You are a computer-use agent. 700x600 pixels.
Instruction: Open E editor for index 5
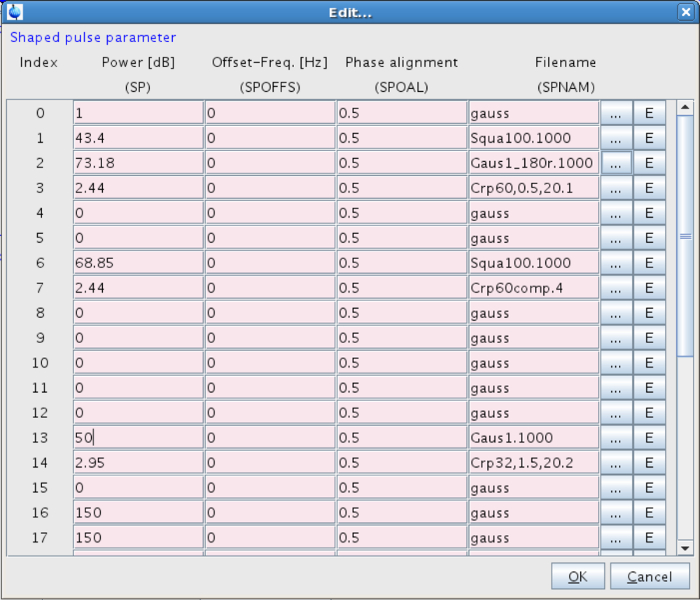[x=649, y=238]
